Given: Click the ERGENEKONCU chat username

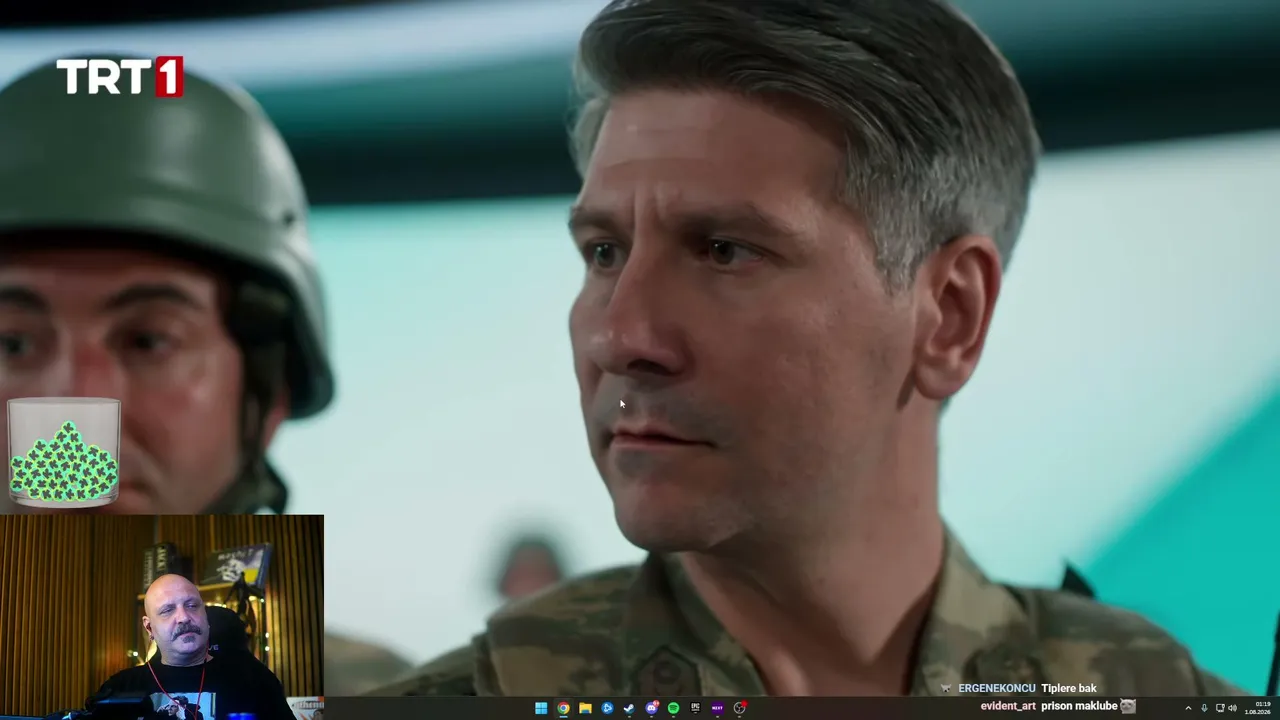Looking at the screenshot, I should 997,688.
